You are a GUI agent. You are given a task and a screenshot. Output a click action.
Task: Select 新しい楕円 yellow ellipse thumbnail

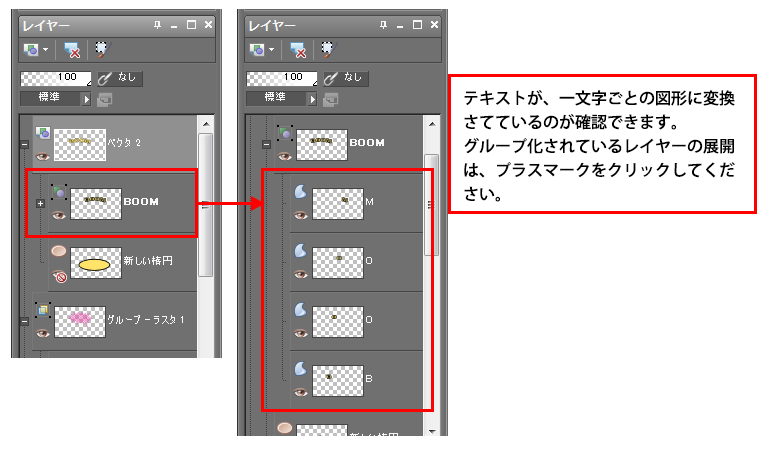[x=96, y=263]
